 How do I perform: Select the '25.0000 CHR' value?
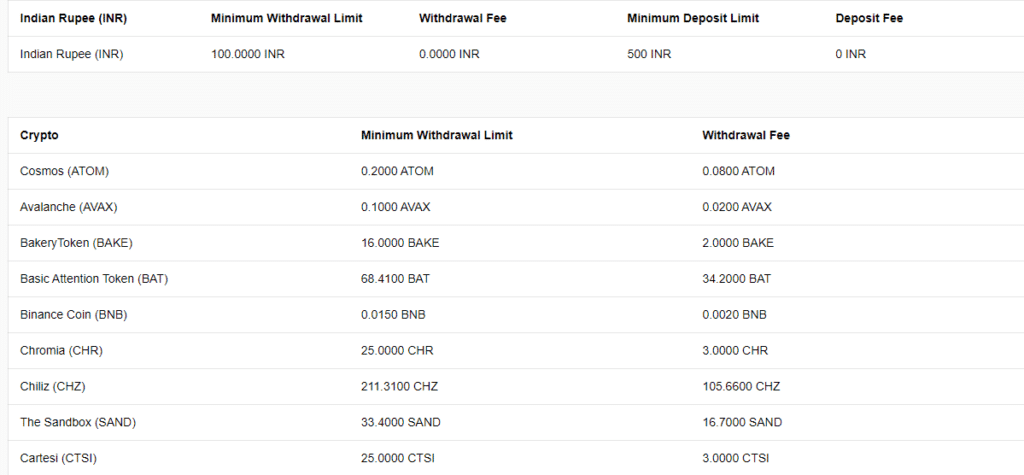pyautogui.click(x=397, y=351)
